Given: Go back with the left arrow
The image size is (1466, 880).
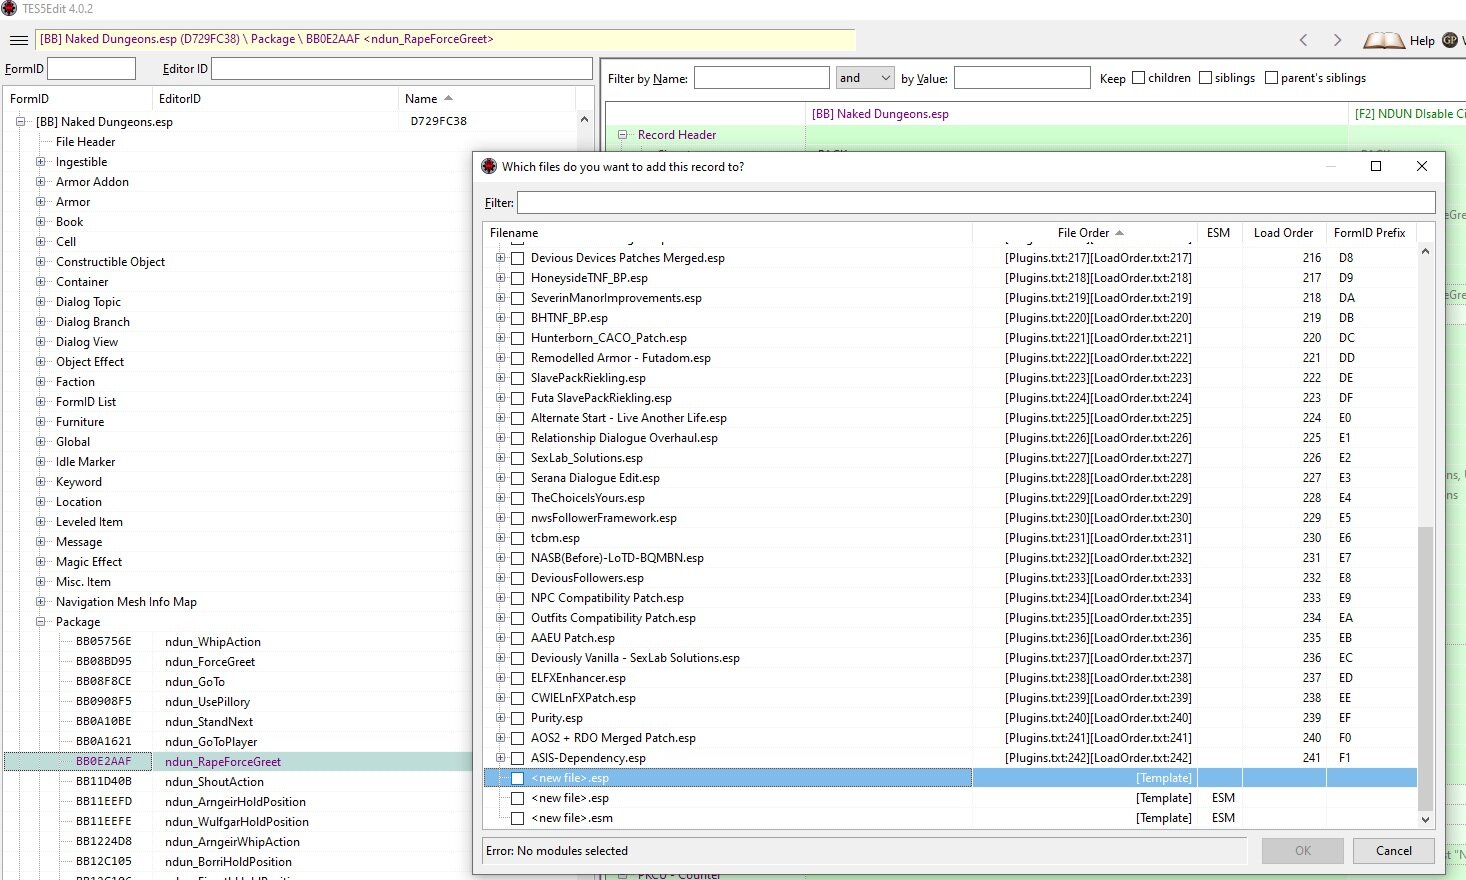Looking at the screenshot, I should 1303,40.
